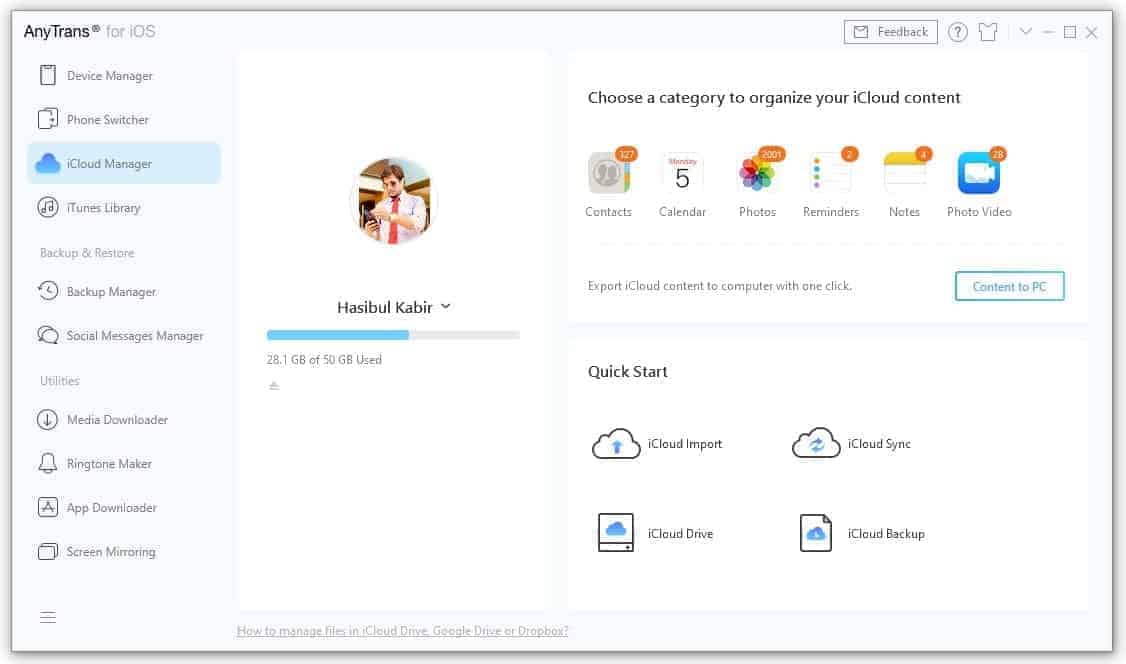The image size is (1126, 664).
Task: Open the hamburger menu at bottom left
Action: pos(47,617)
